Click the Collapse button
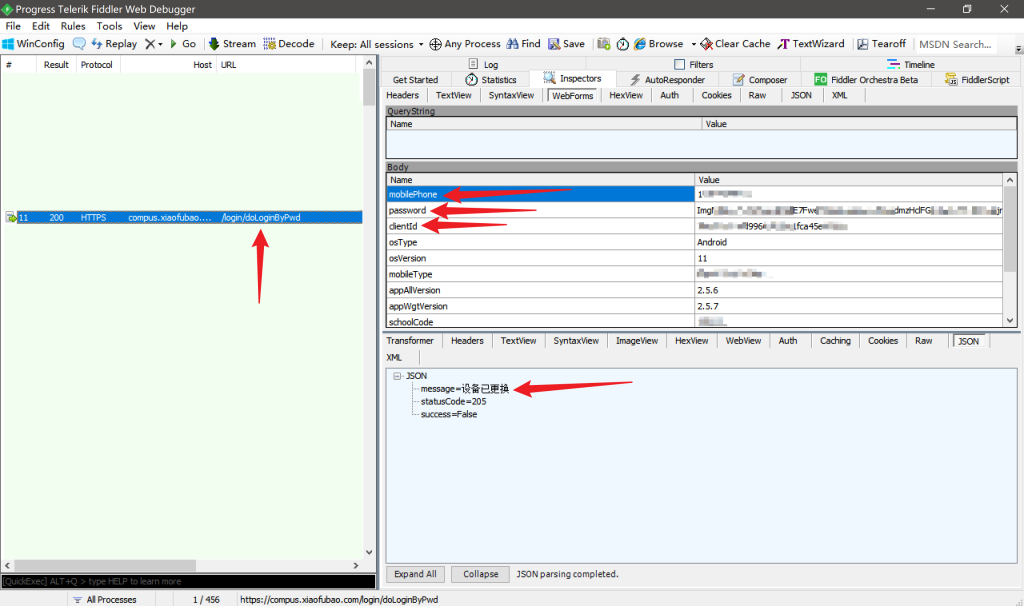1024x606 pixels. click(x=481, y=574)
